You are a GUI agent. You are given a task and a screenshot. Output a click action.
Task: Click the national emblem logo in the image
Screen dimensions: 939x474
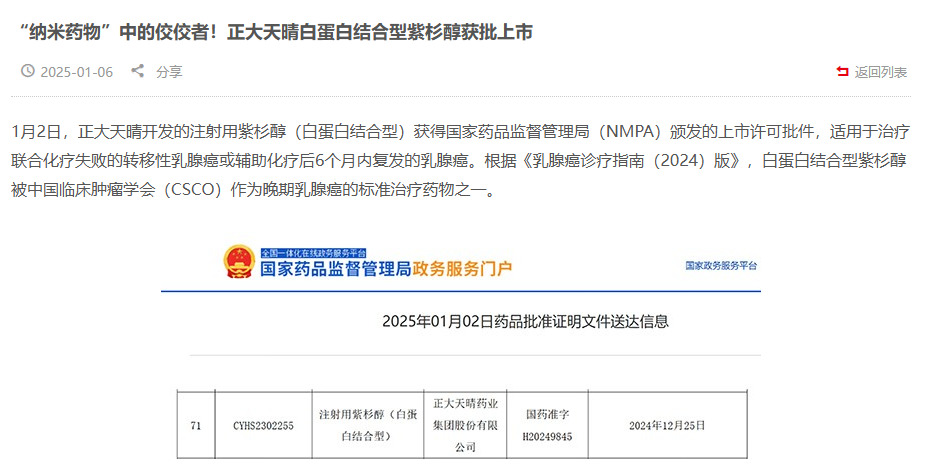coord(238,262)
